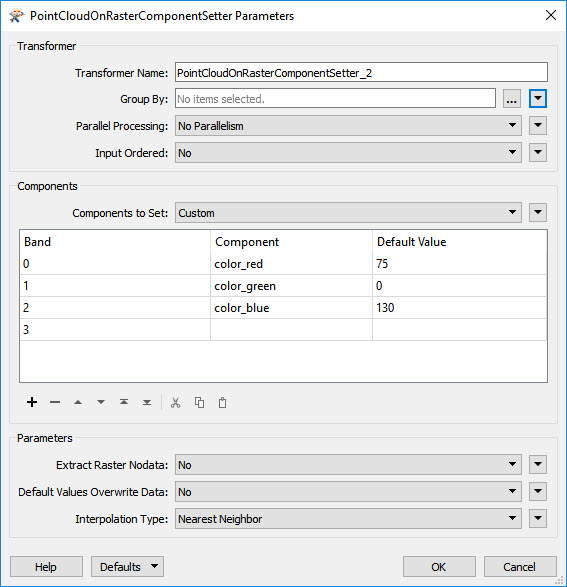Open Components to Set dropdown

[348, 213]
